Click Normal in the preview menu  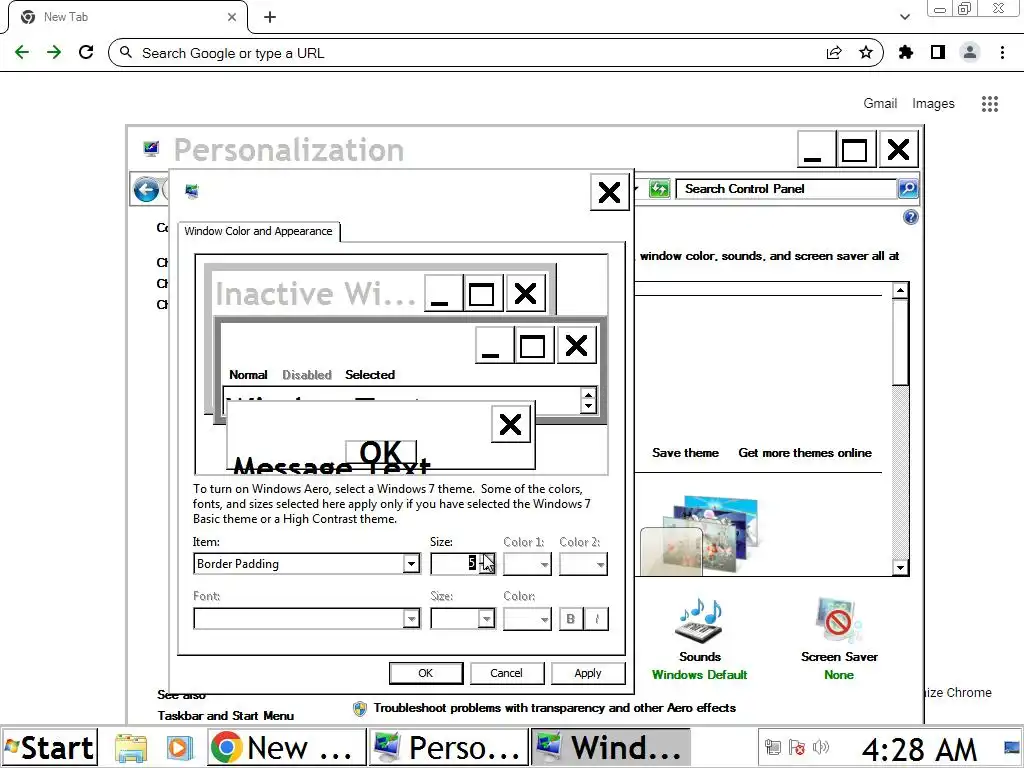[248, 375]
